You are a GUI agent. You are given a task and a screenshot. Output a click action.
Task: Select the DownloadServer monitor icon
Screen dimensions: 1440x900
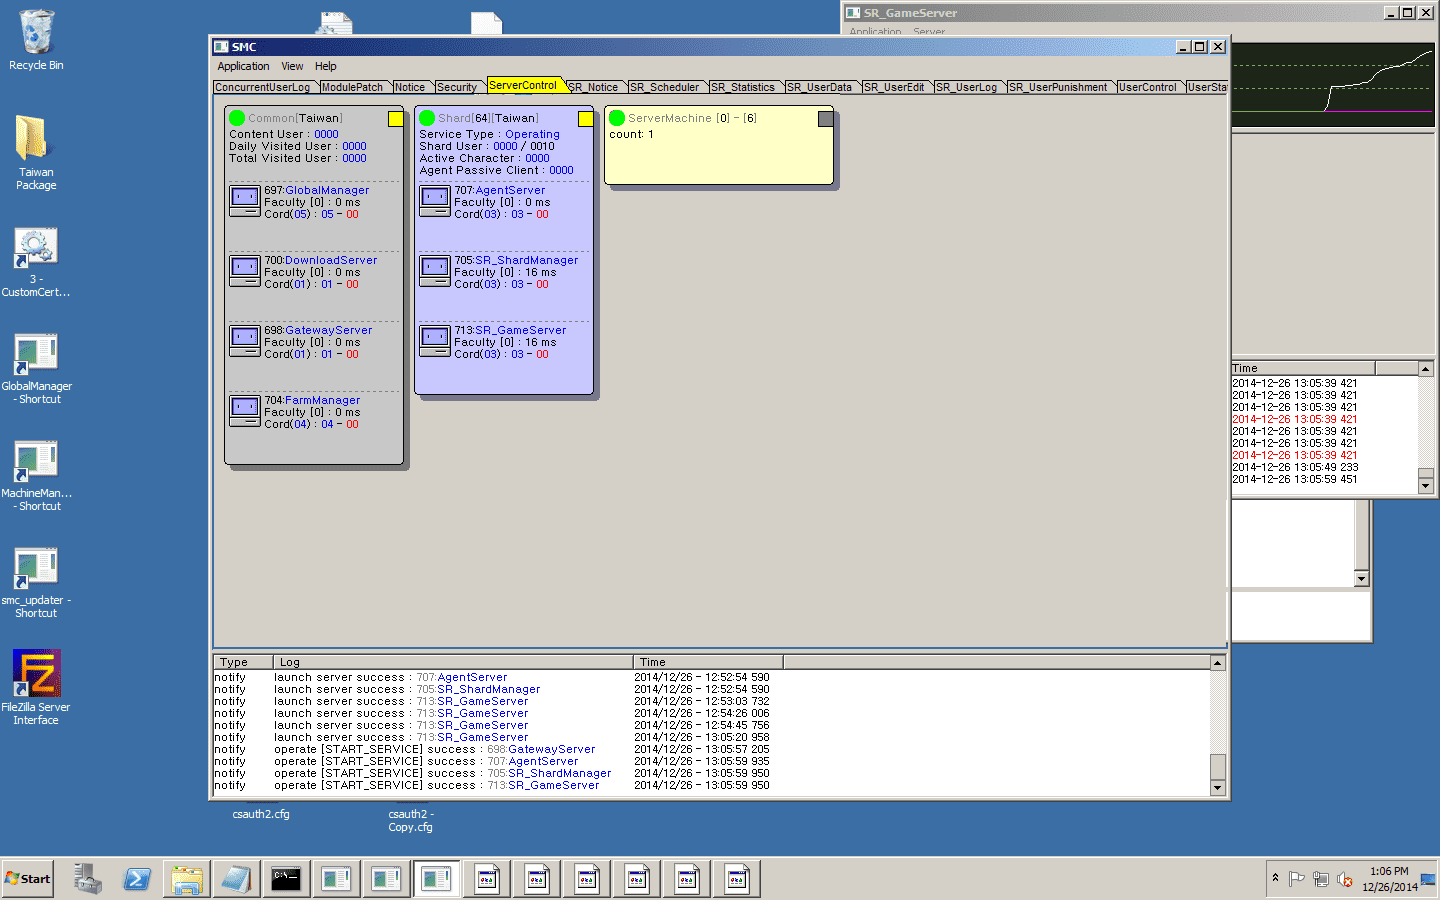click(245, 270)
